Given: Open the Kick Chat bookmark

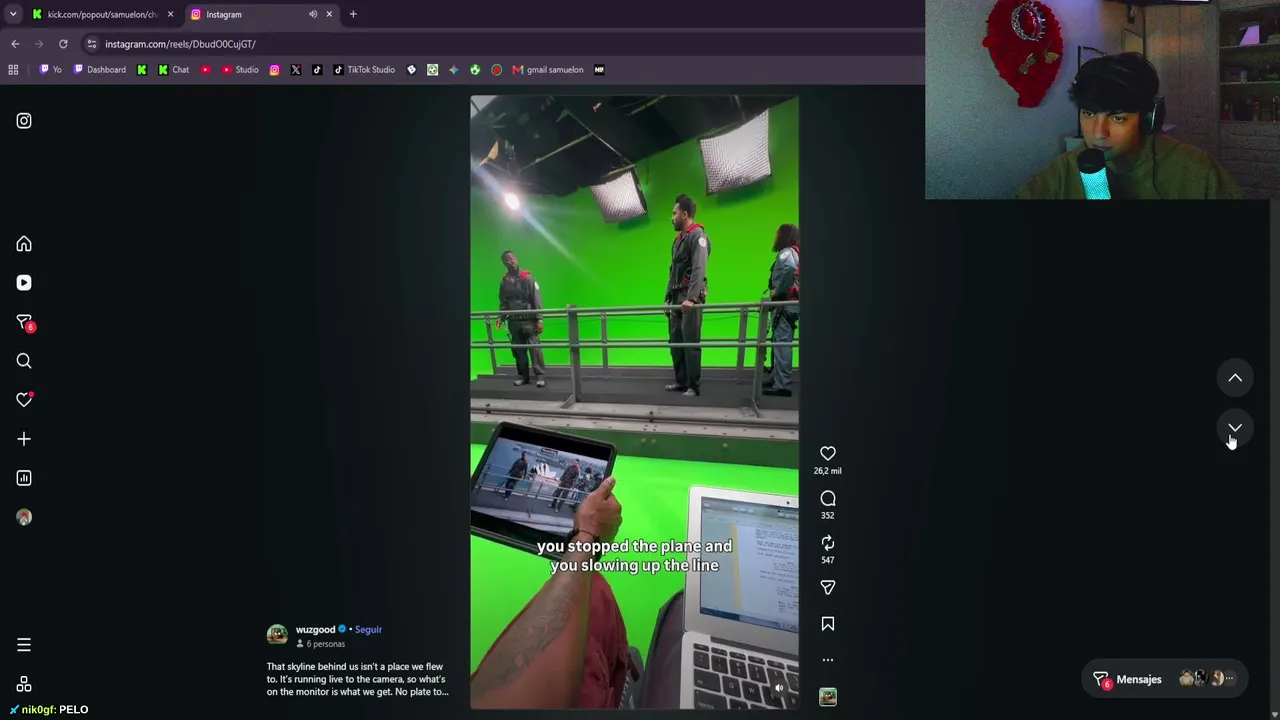Looking at the screenshot, I should tap(173, 70).
